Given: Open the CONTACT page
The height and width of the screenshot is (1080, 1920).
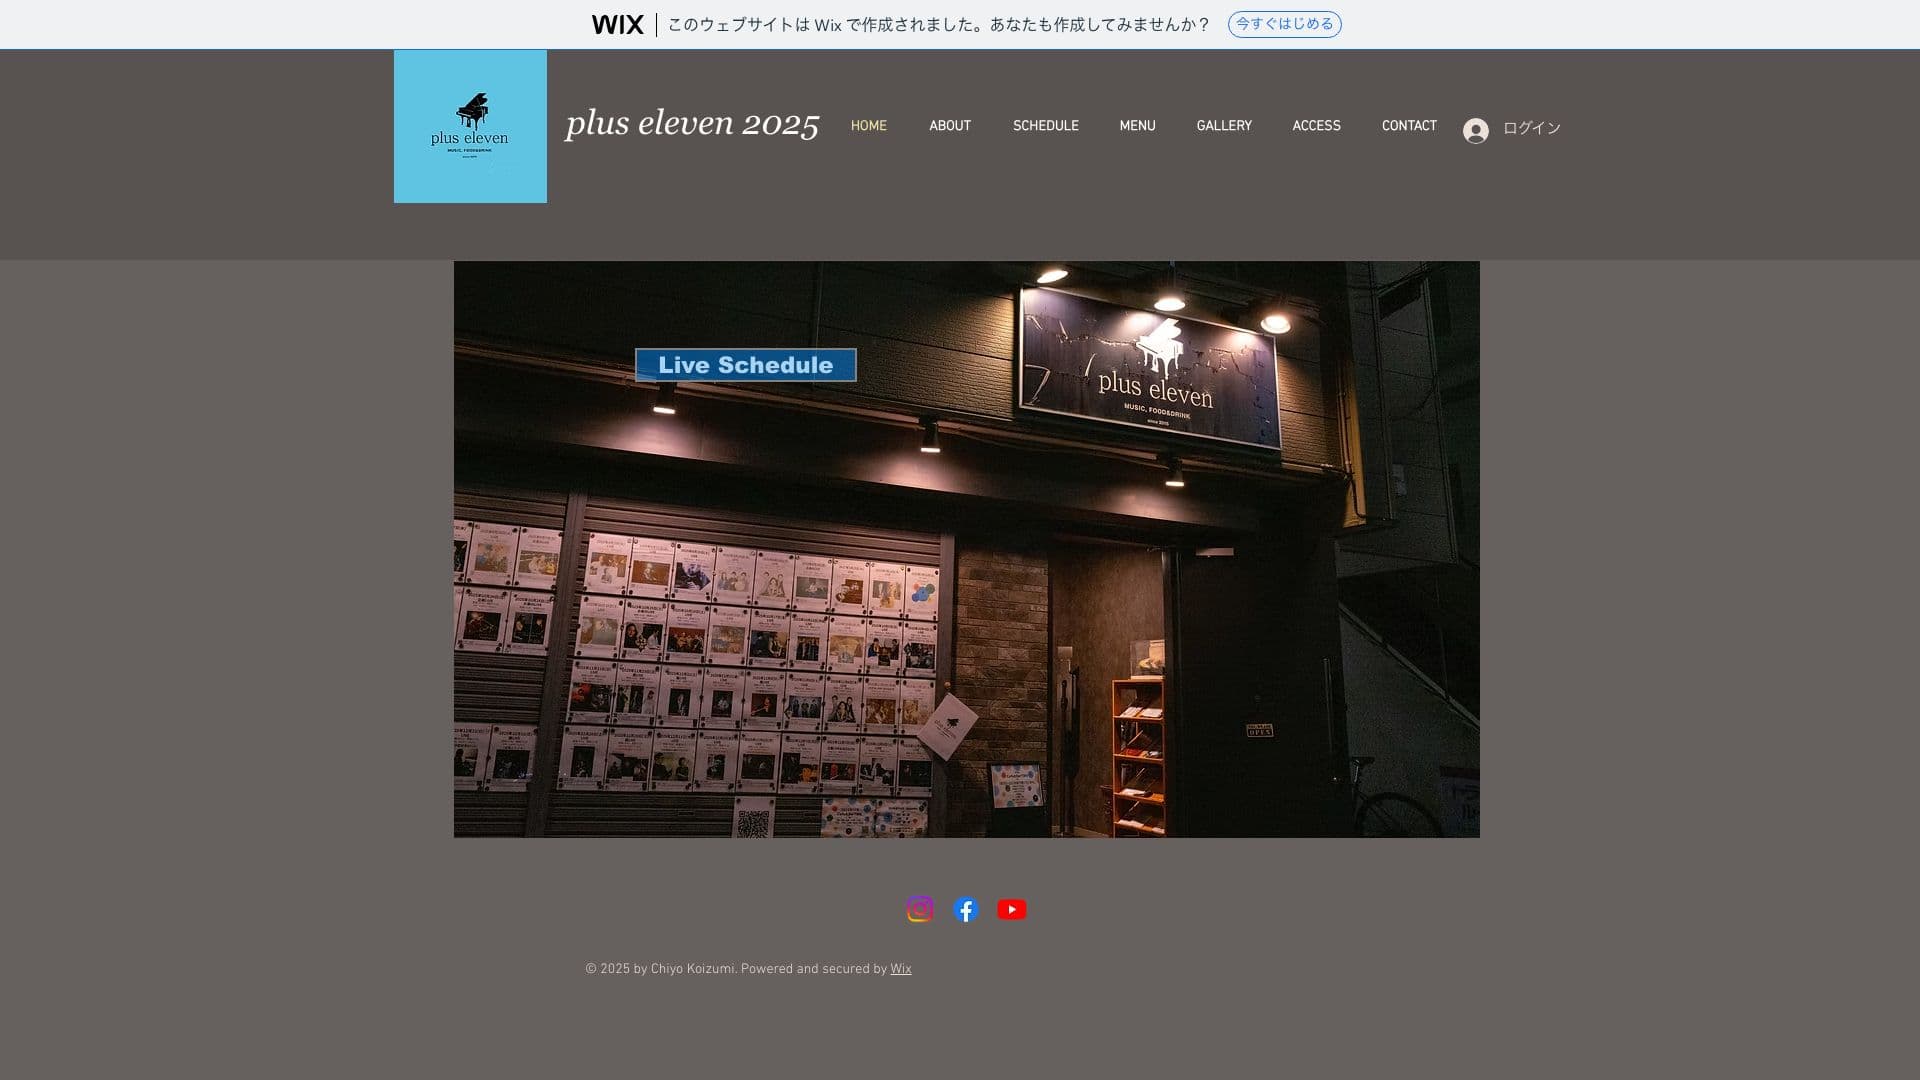Looking at the screenshot, I should (1409, 126).
